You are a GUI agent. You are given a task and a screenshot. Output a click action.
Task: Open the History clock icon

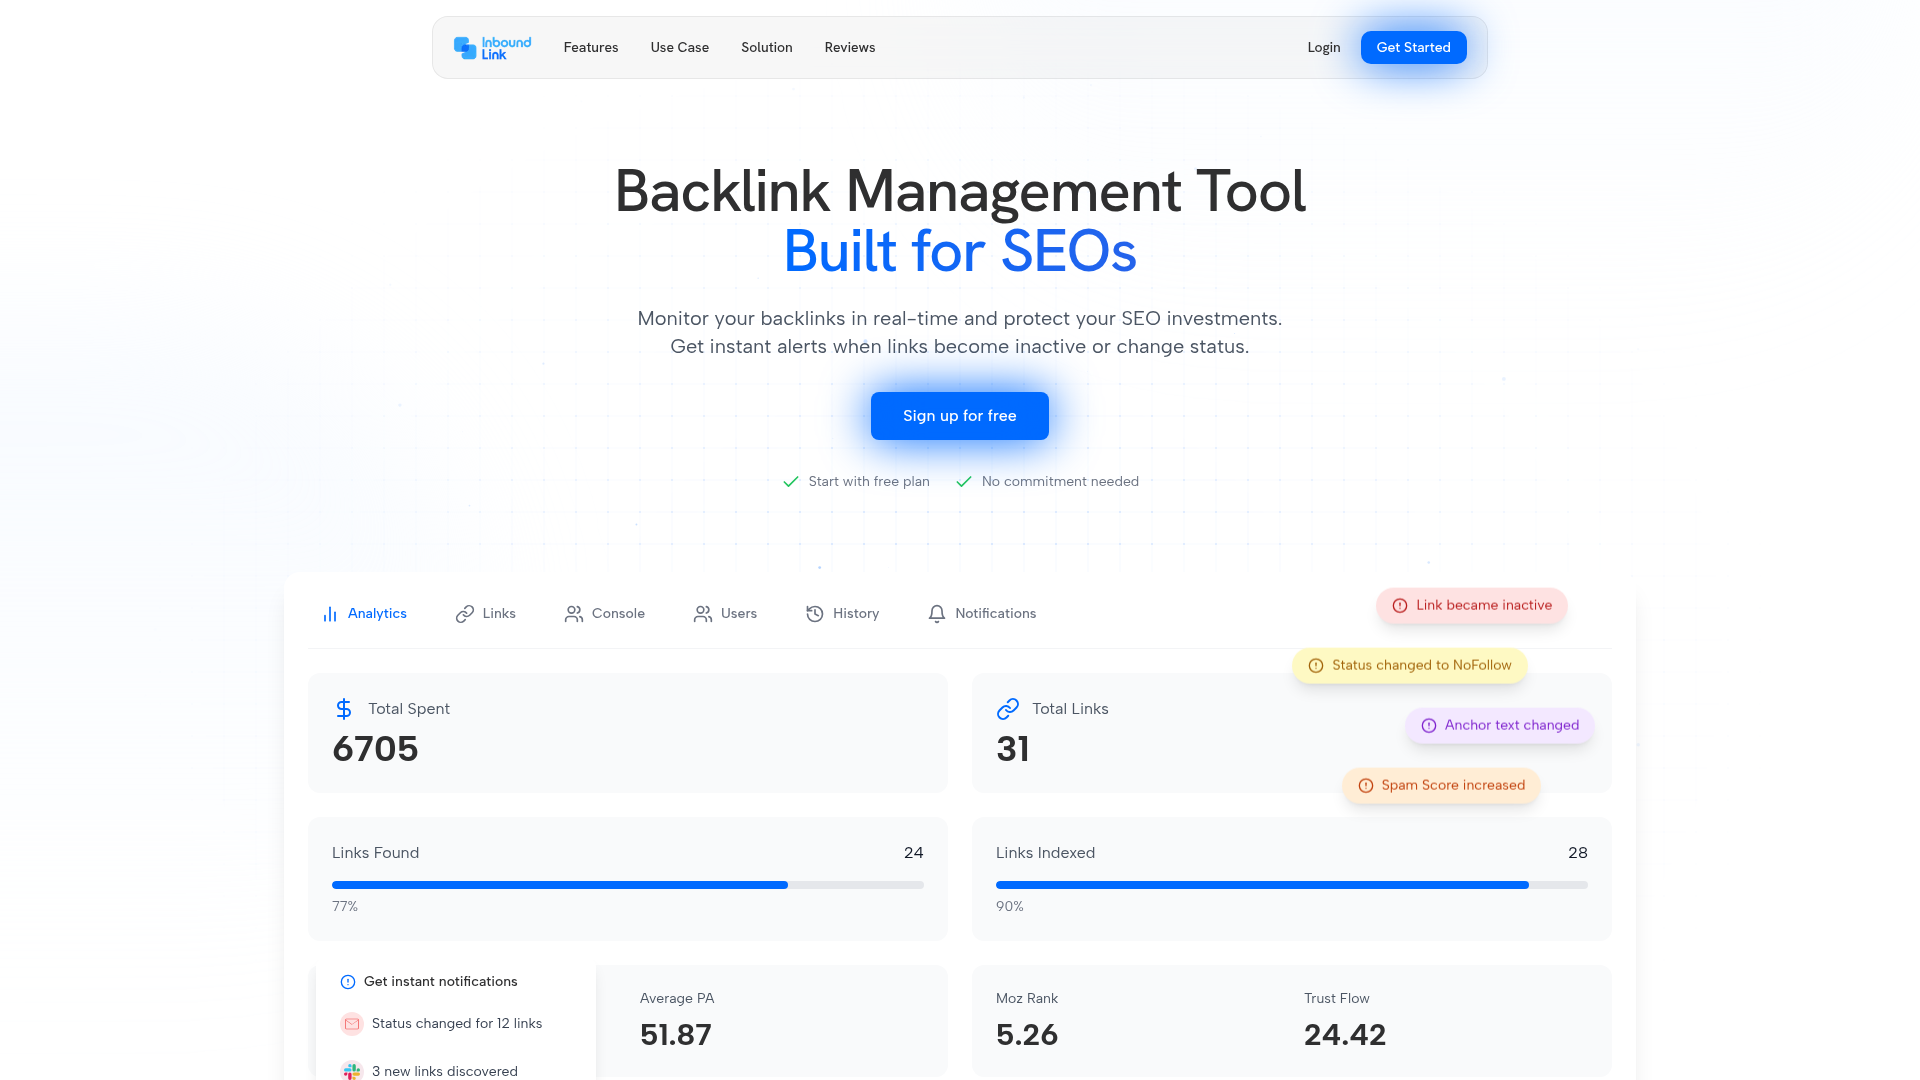[x=814, y=613]
